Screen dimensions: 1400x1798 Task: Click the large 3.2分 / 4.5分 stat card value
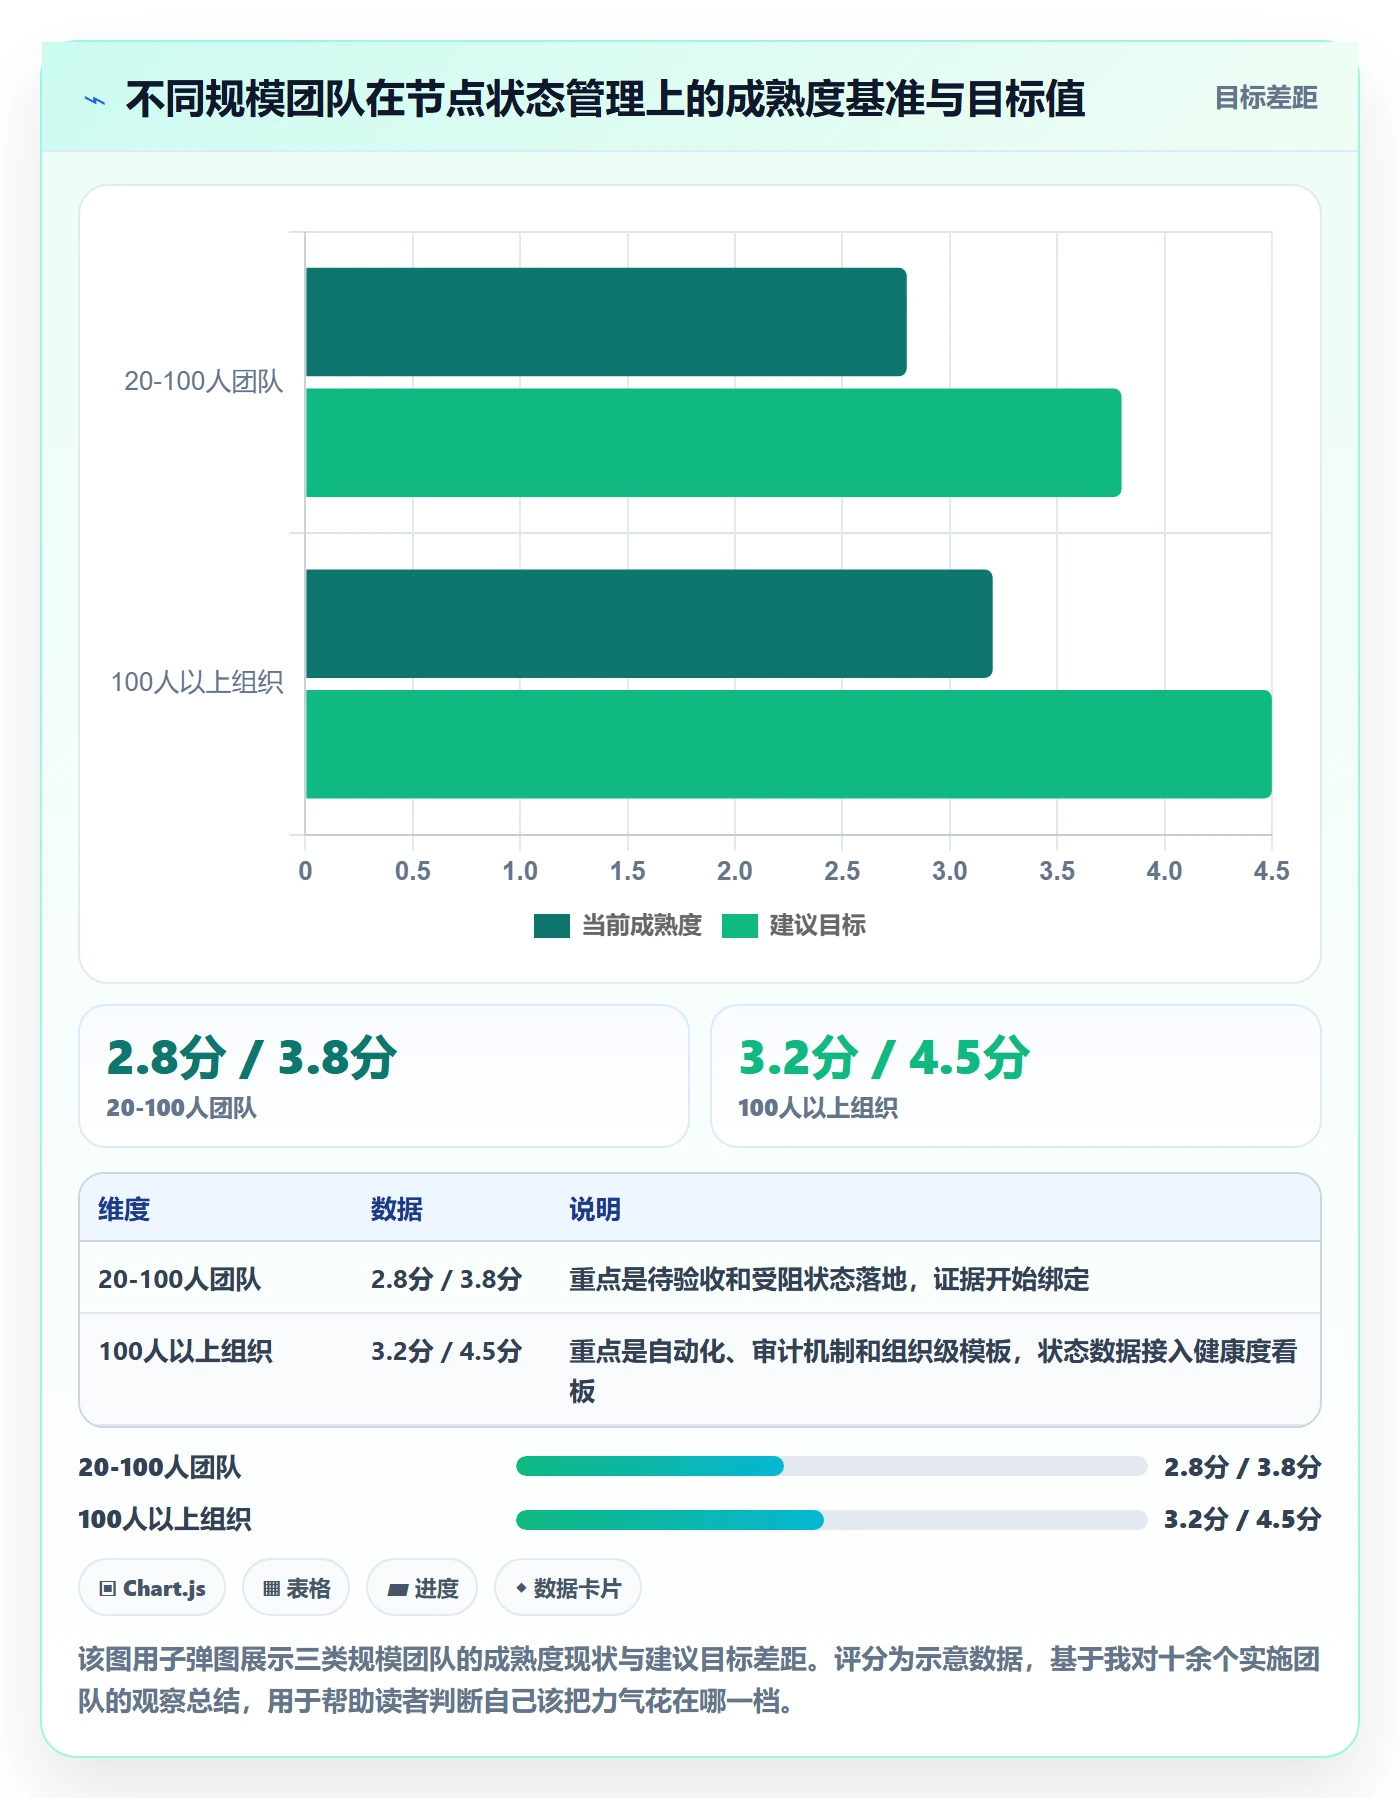pyautogui.click(x=884, y=1058)
